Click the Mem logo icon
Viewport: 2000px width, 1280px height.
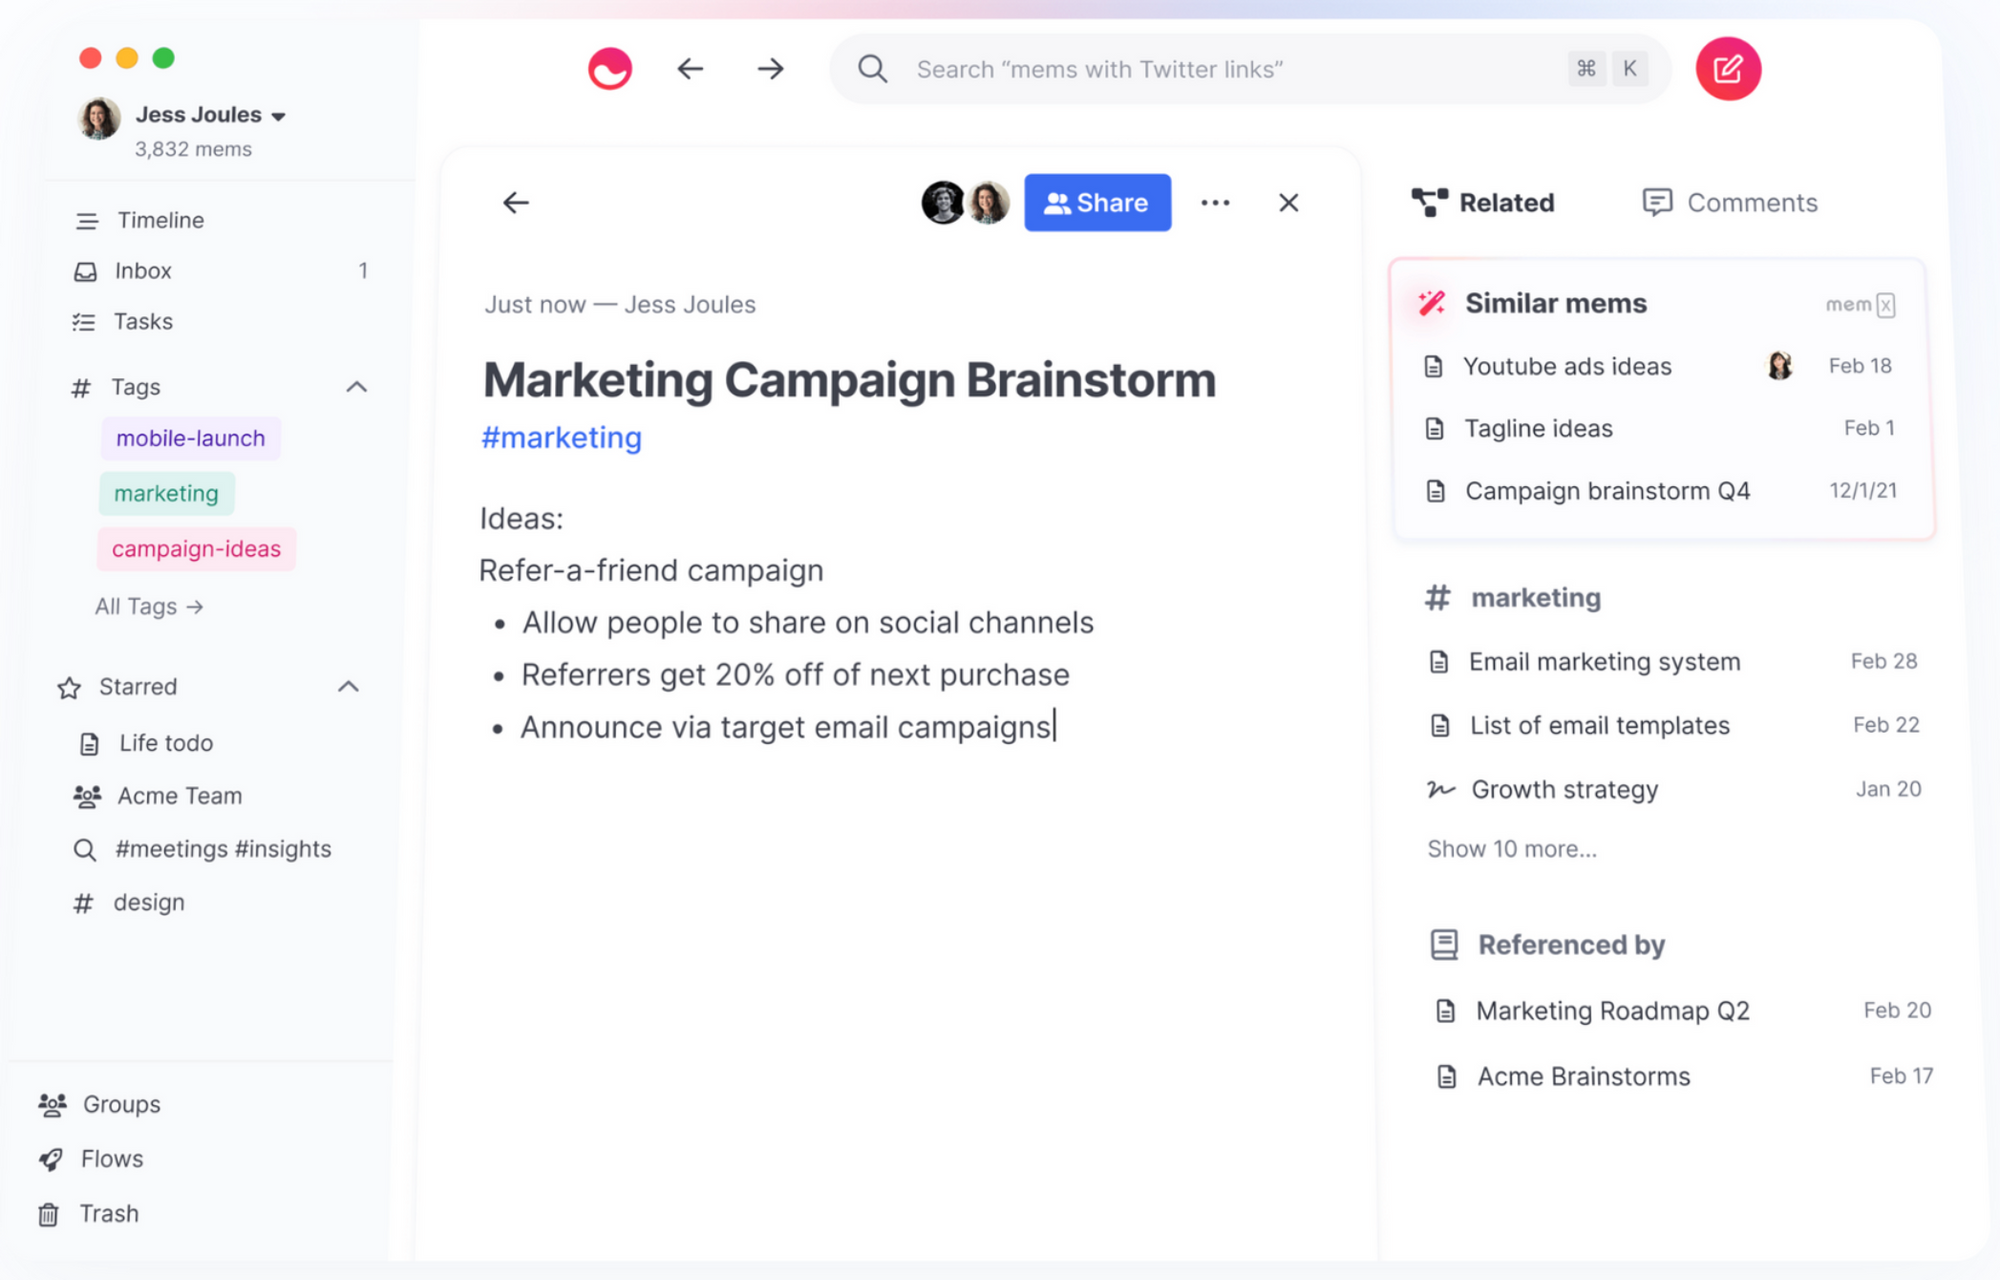click(610, 69)
